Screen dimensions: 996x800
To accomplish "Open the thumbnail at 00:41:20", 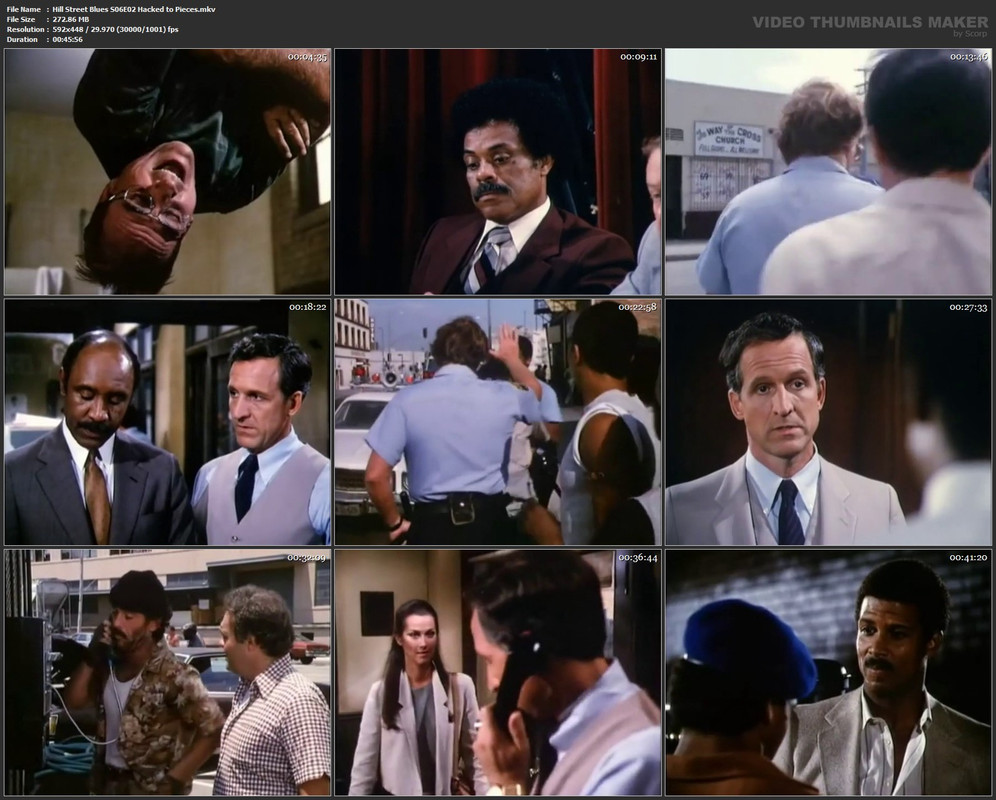I will pyautogui.click(x=828, y=672).
